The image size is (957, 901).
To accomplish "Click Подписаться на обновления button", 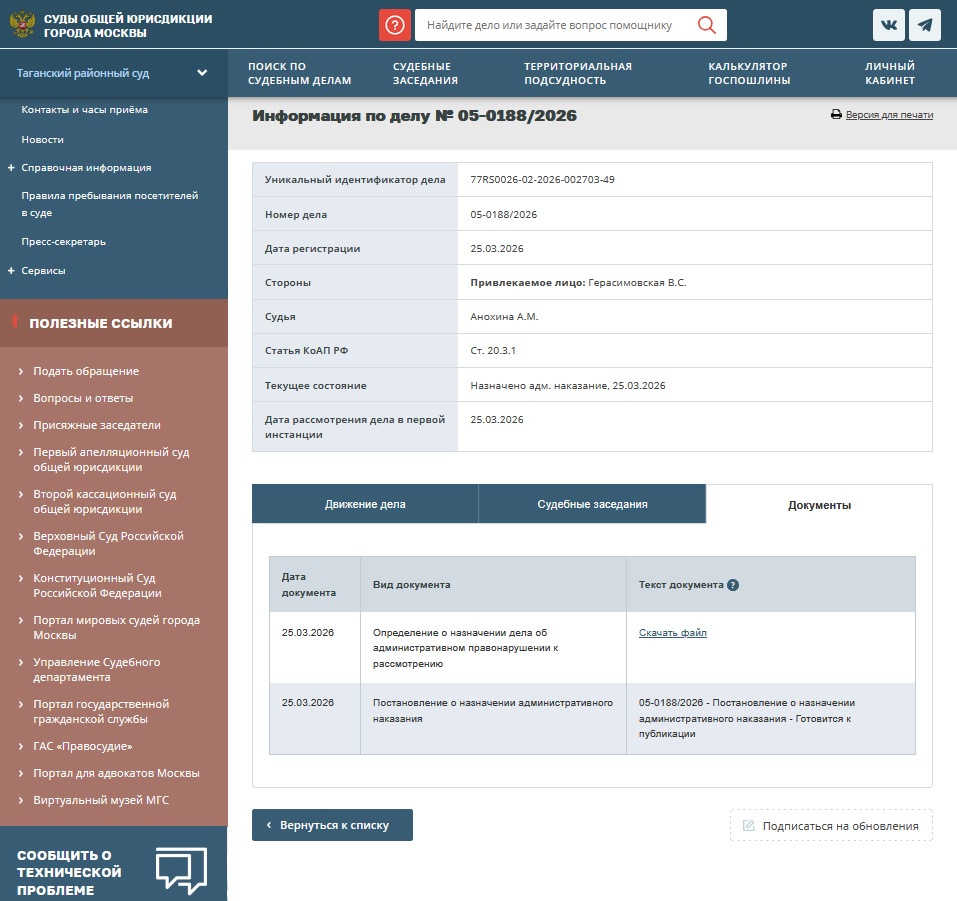I will pos(830,826).
